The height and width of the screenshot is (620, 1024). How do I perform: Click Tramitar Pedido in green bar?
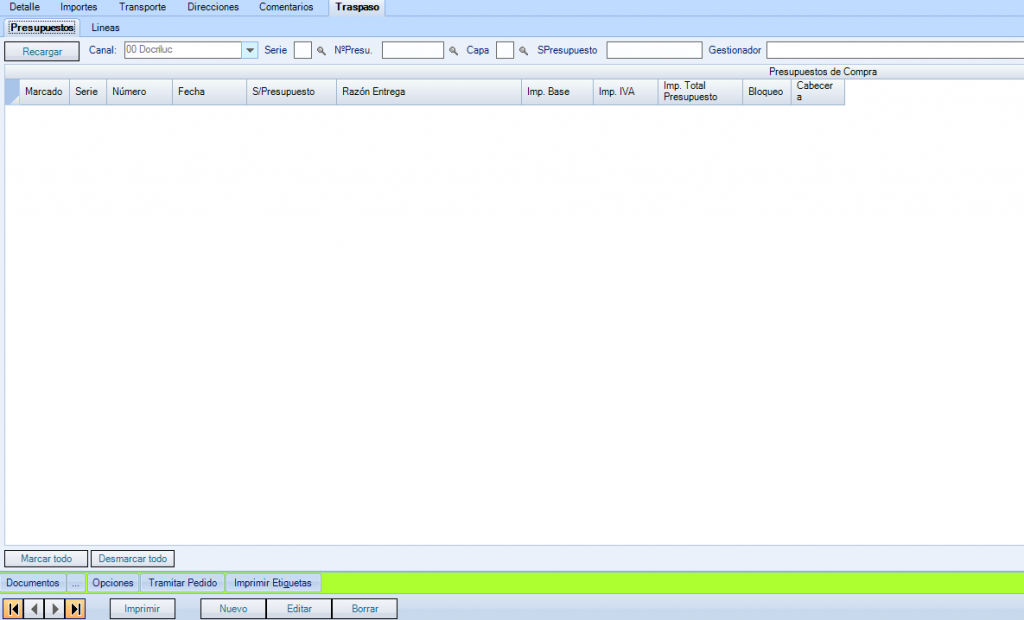pos(182,582)
